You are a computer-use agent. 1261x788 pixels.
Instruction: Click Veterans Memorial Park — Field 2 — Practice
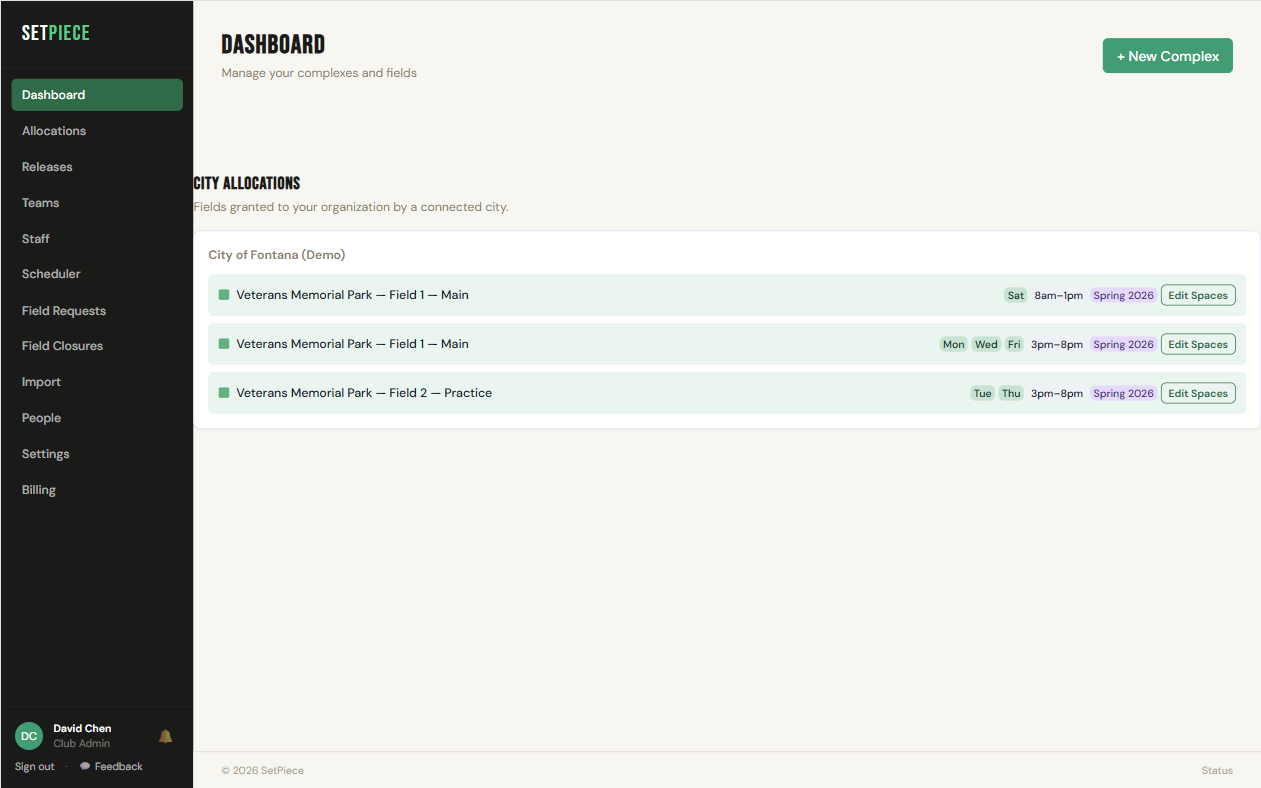pos(364,393)
